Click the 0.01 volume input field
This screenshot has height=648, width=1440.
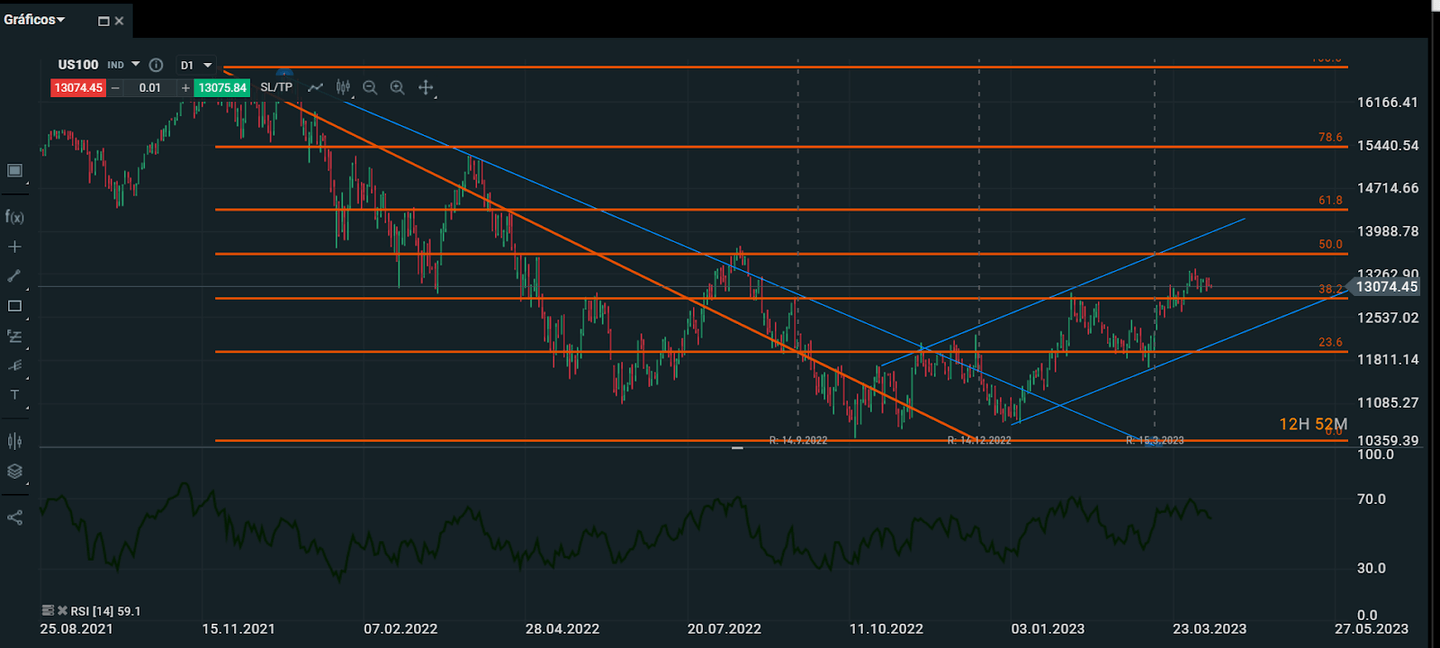click(x=150, y=88)
